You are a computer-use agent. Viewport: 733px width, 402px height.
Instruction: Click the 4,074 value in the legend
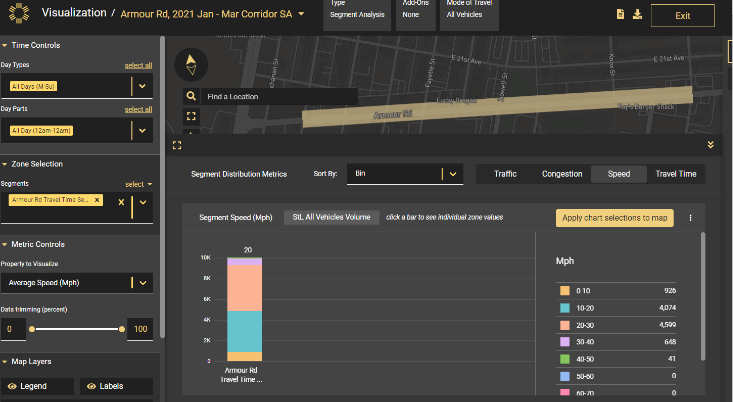click(x=668, y=308)
